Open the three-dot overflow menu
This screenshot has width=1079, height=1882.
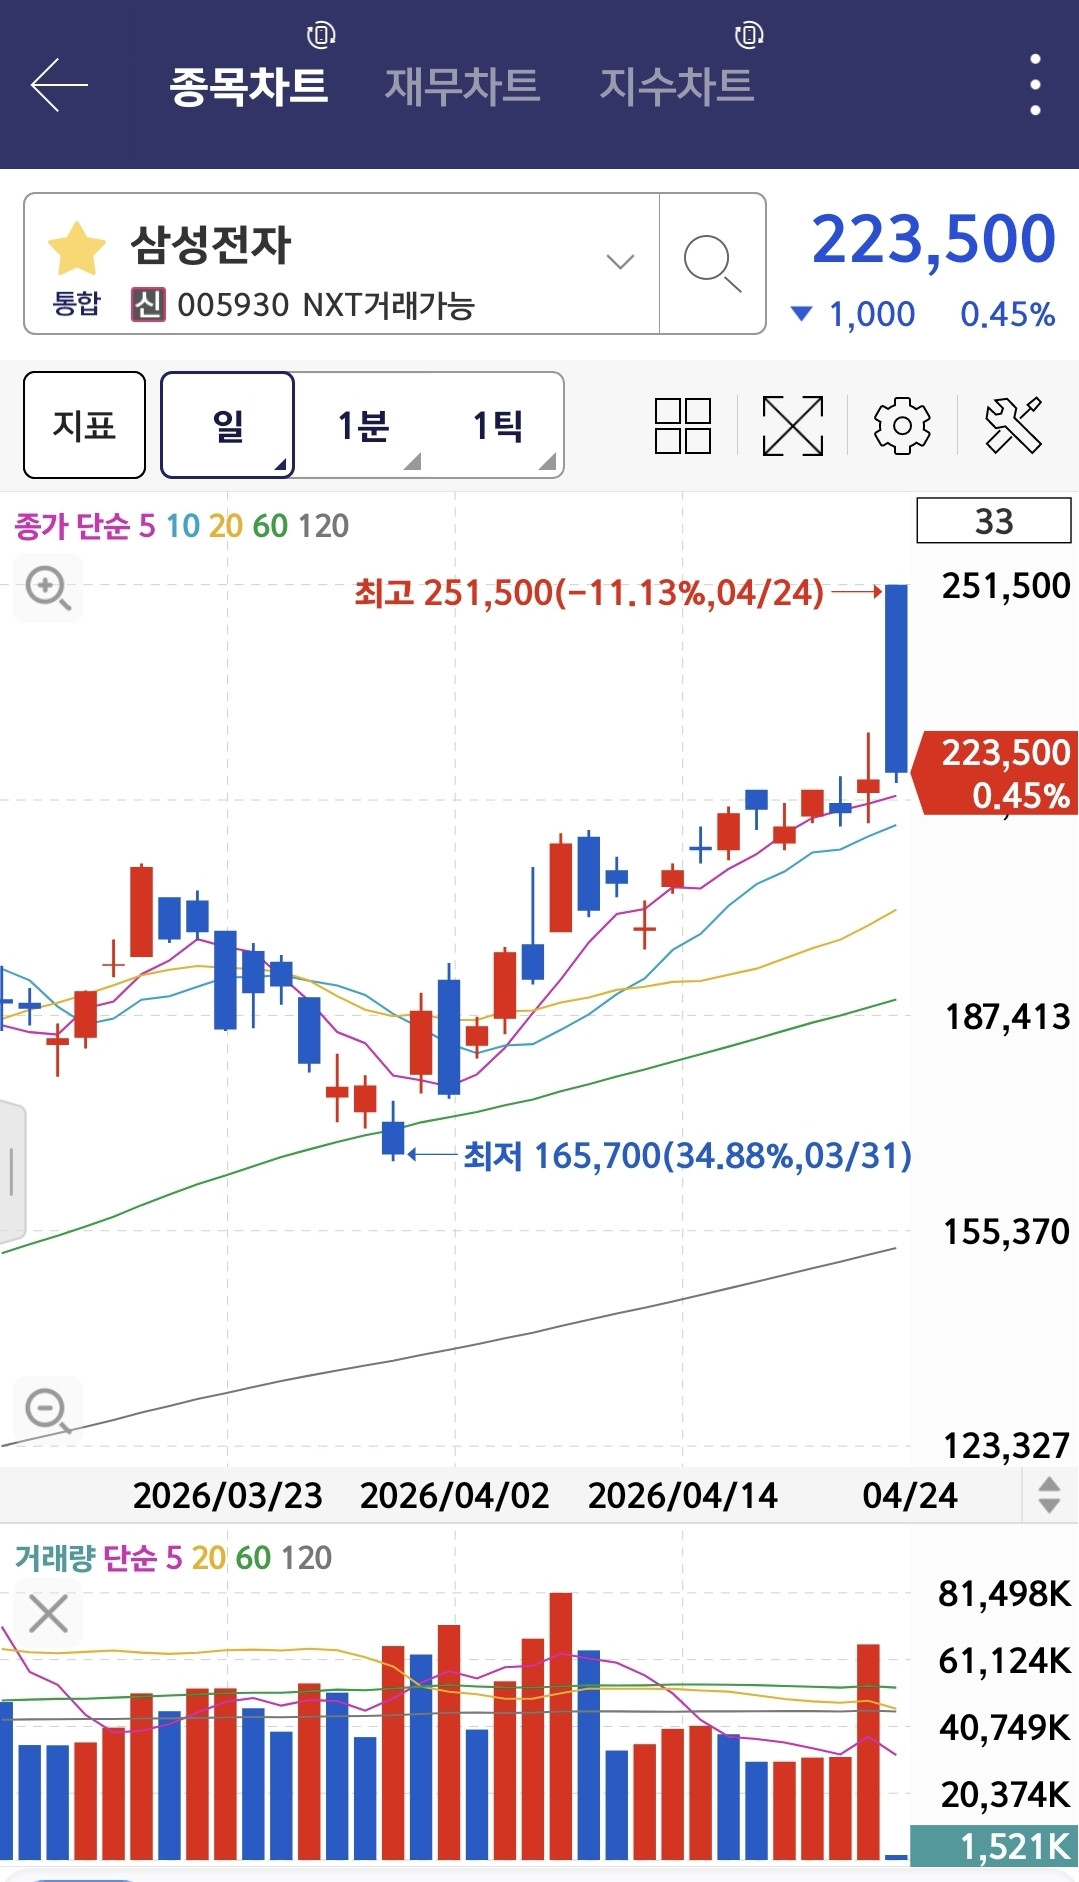coord(1035,85)
